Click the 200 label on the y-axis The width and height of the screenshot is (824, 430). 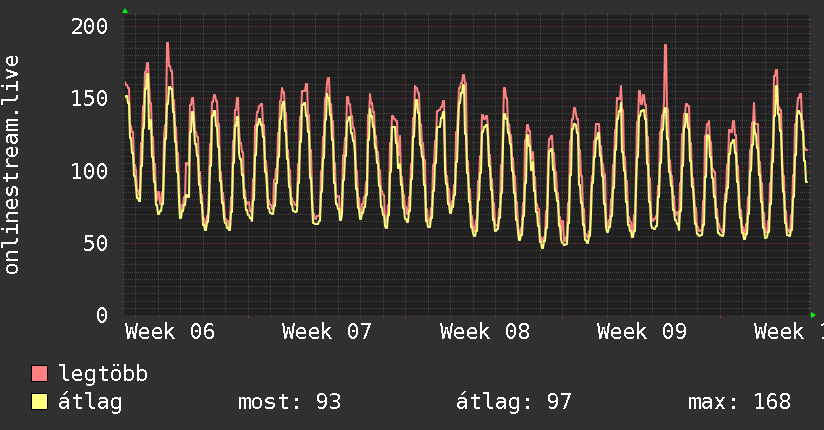tap(89, 26)
